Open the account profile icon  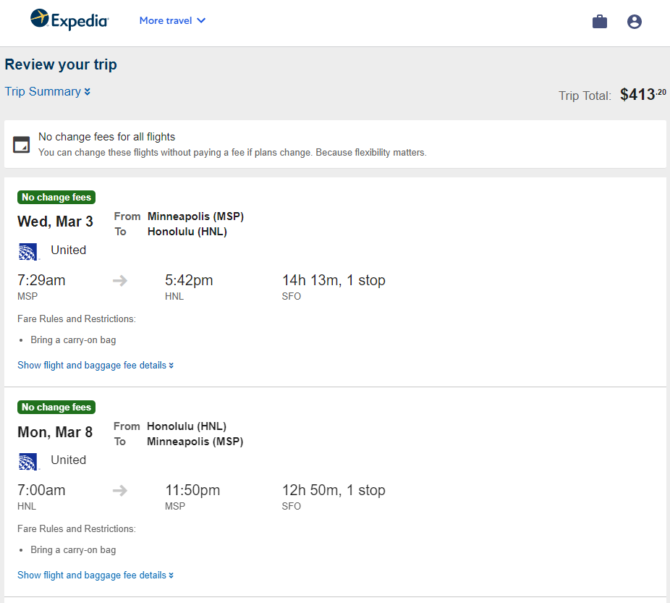[x=634, y=21]
